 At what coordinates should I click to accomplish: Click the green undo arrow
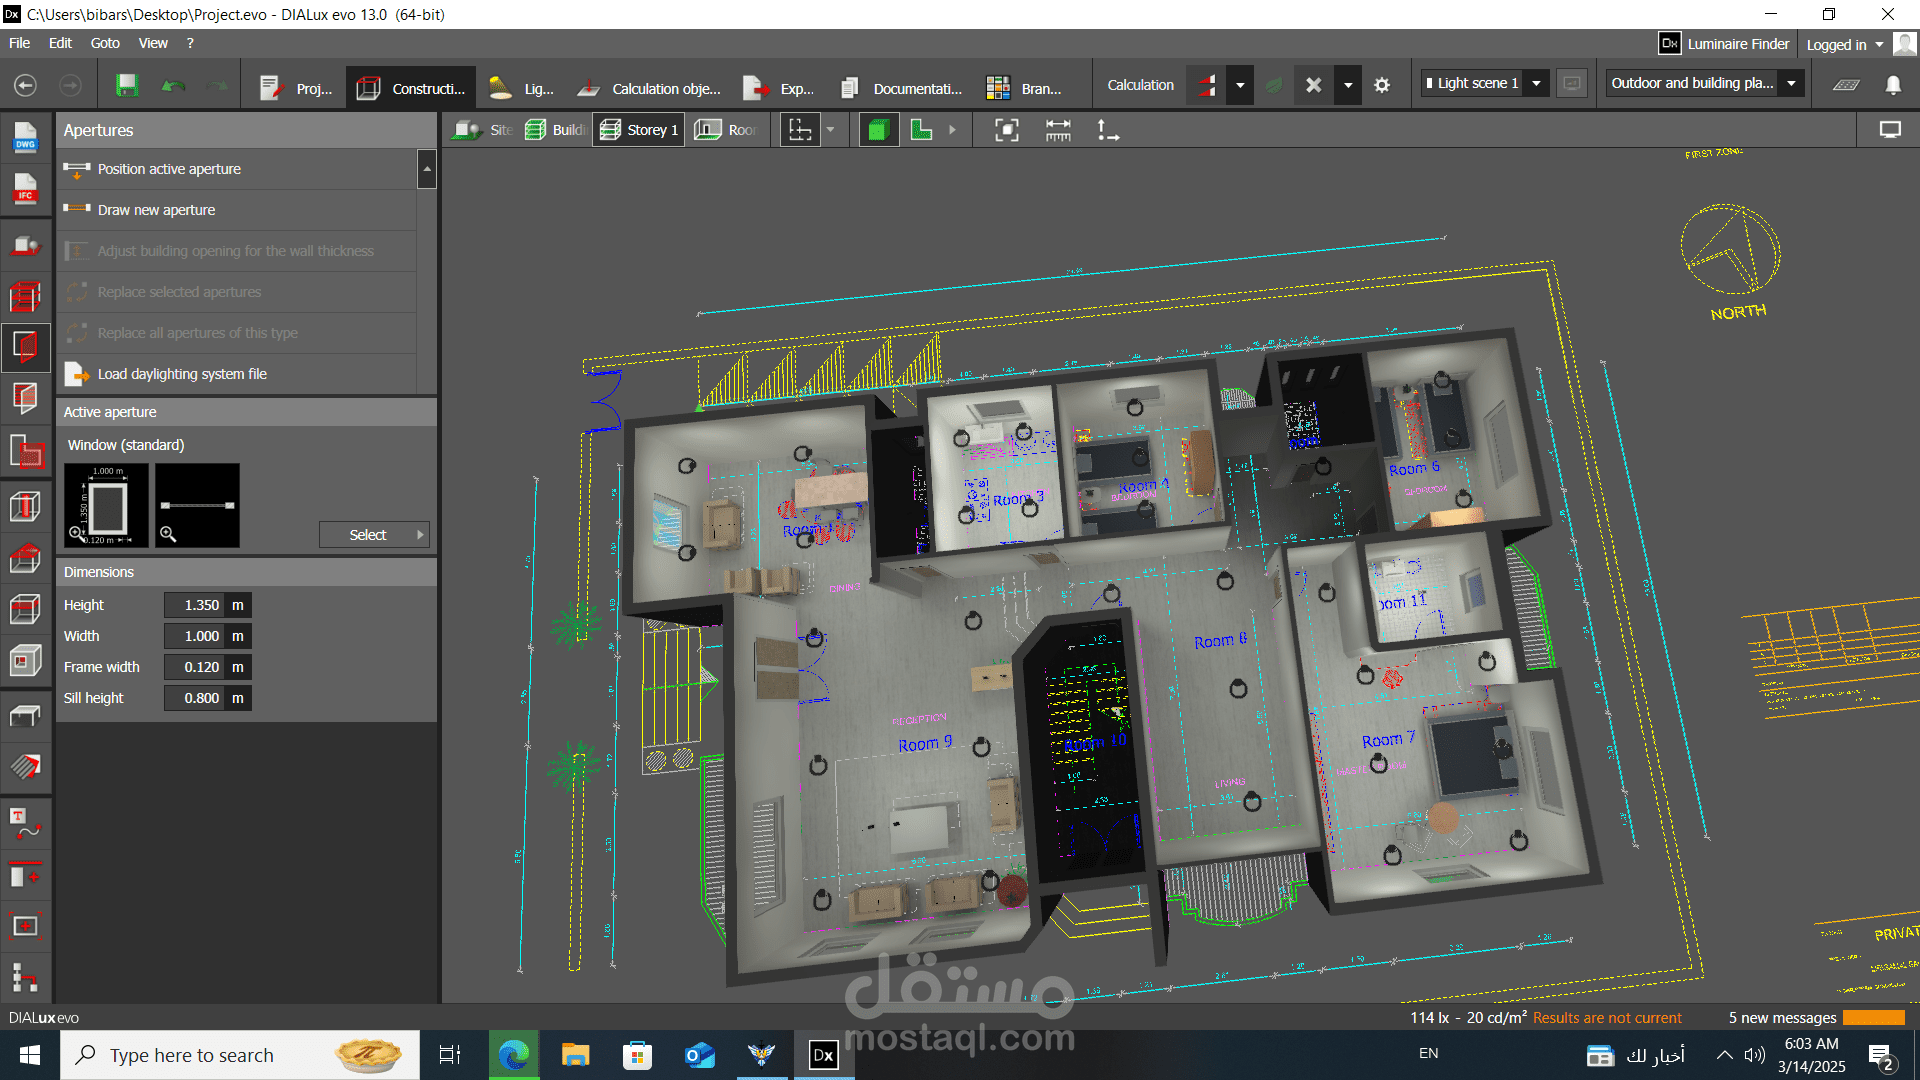click(x=174, y=86)
